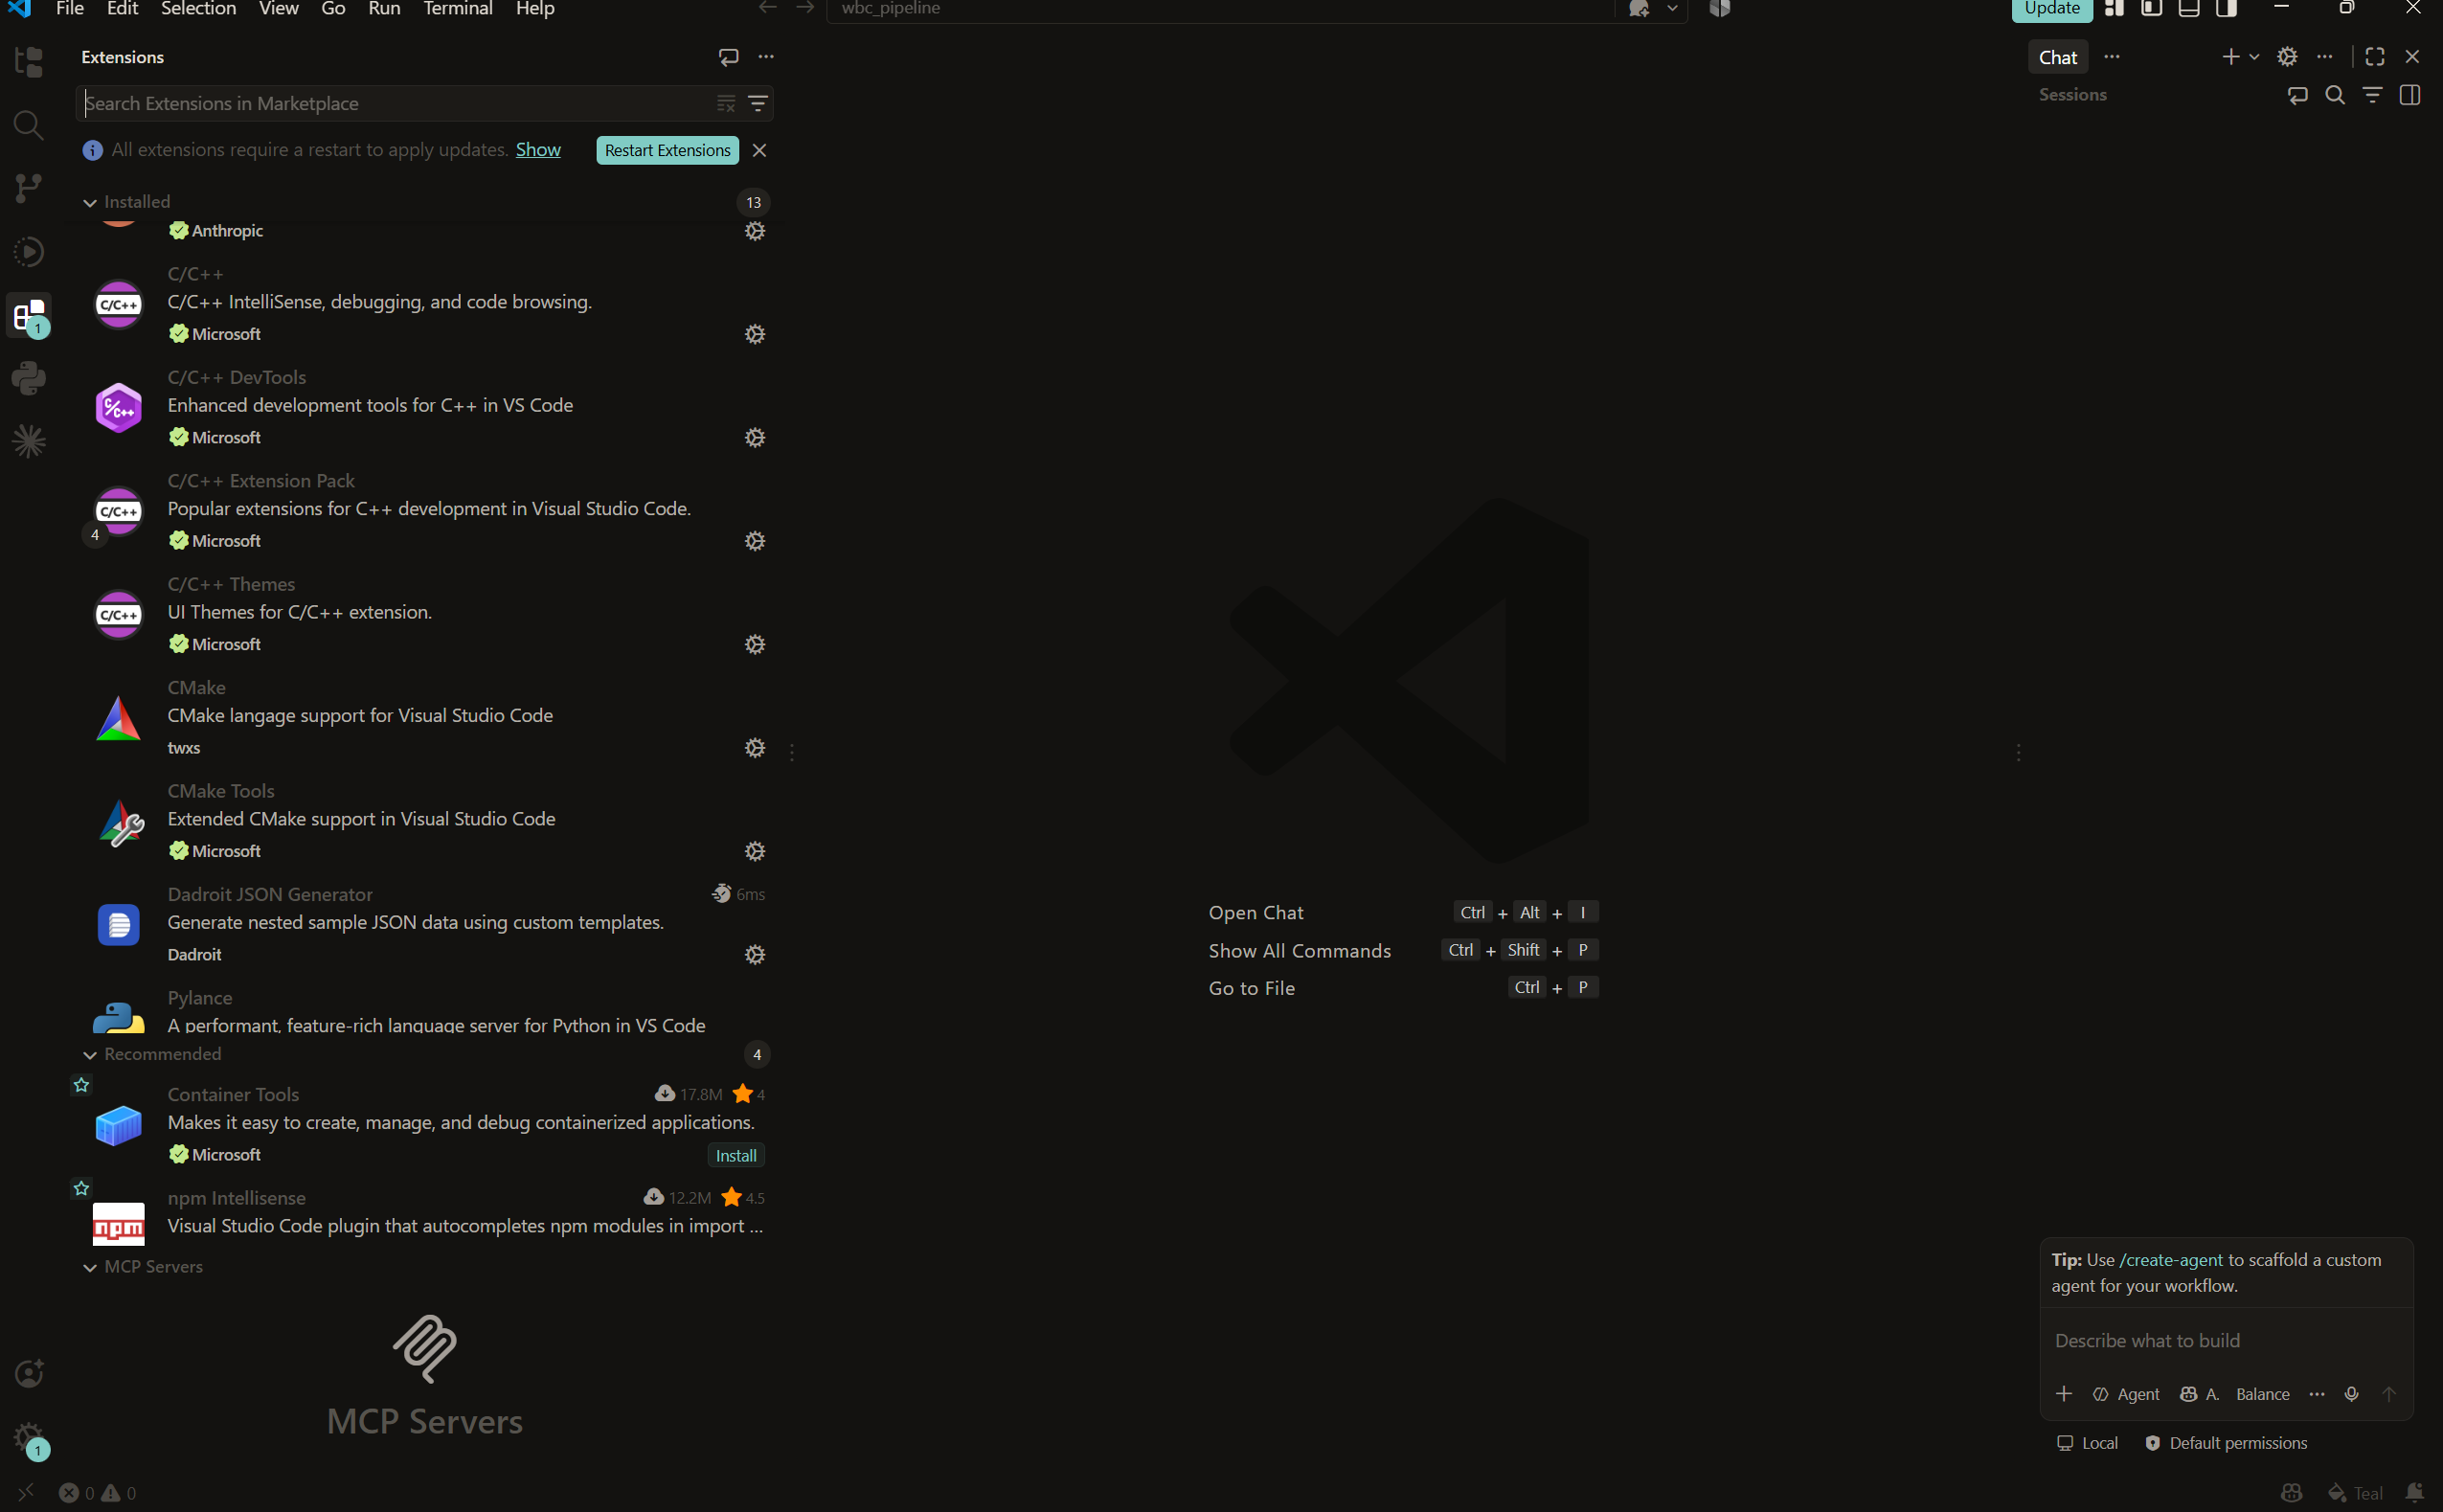The height and width of the screenshot is (1512, 2443).
Task: Click the Restart Extensions button
Action: tap(667, 150)
